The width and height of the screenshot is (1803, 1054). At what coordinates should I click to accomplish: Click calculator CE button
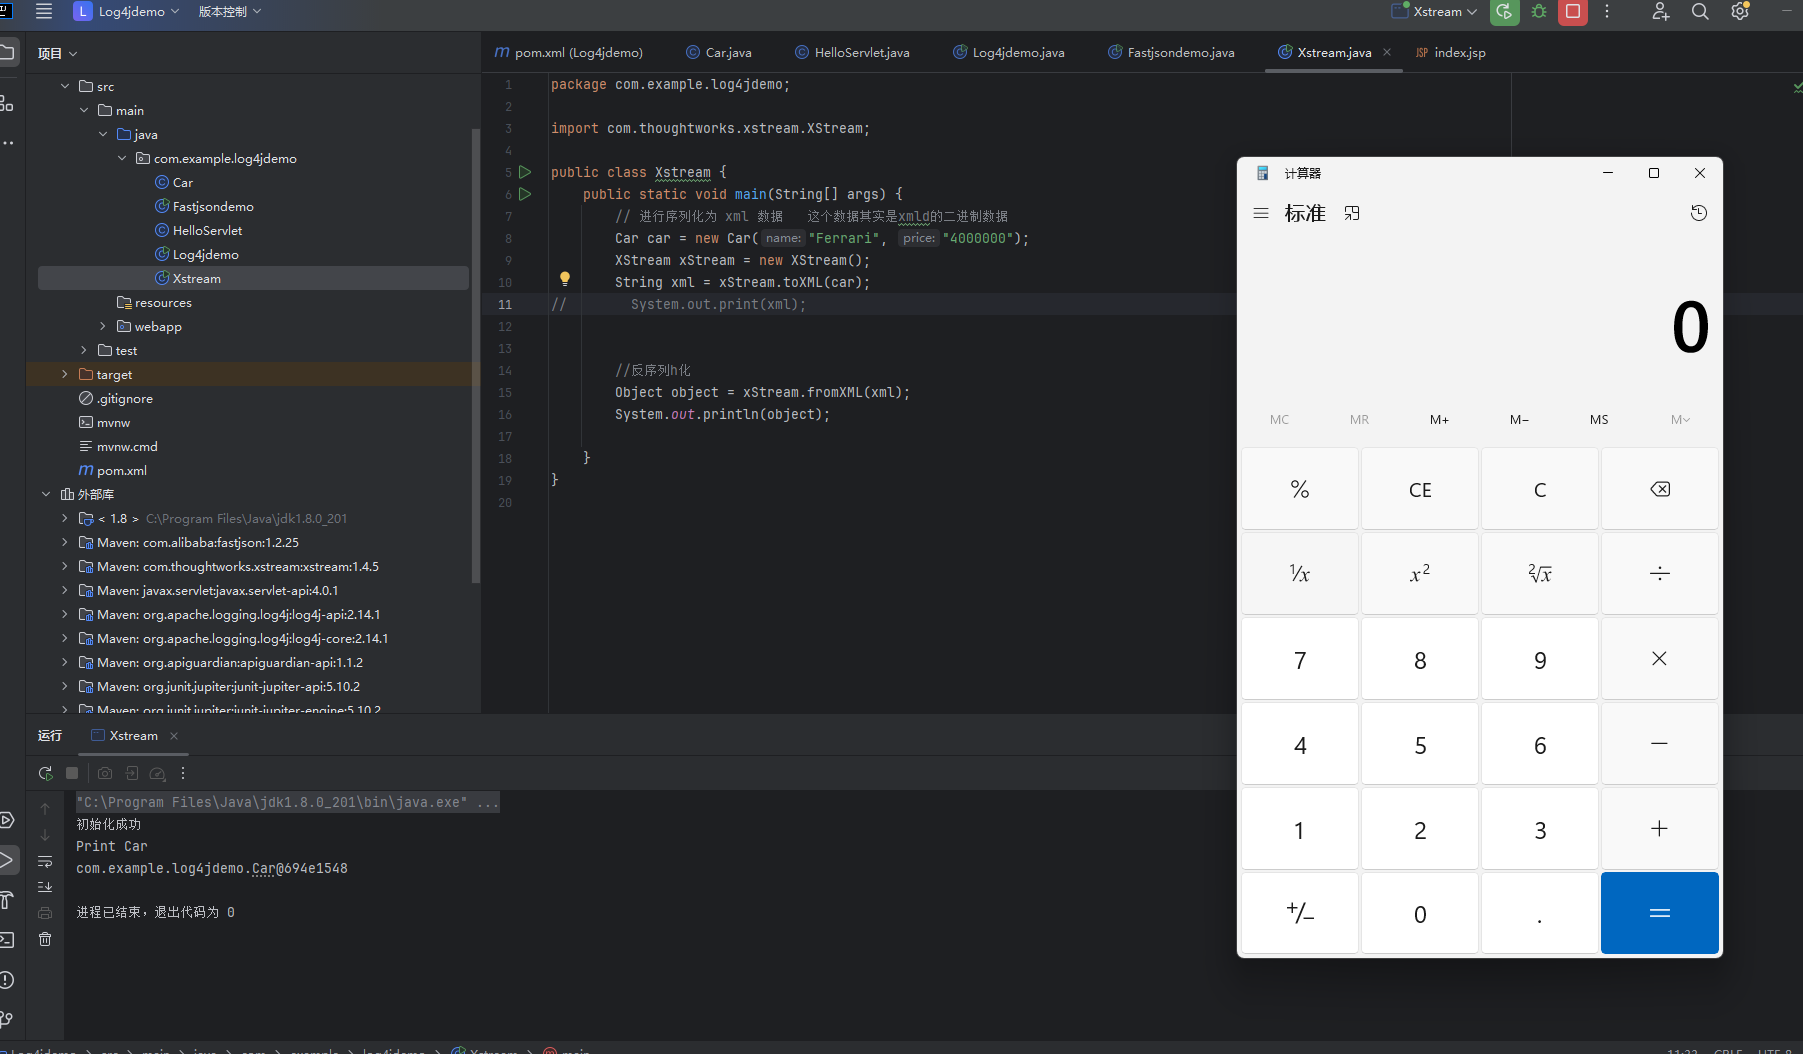pyautogui.click(x=1420, y=489)
